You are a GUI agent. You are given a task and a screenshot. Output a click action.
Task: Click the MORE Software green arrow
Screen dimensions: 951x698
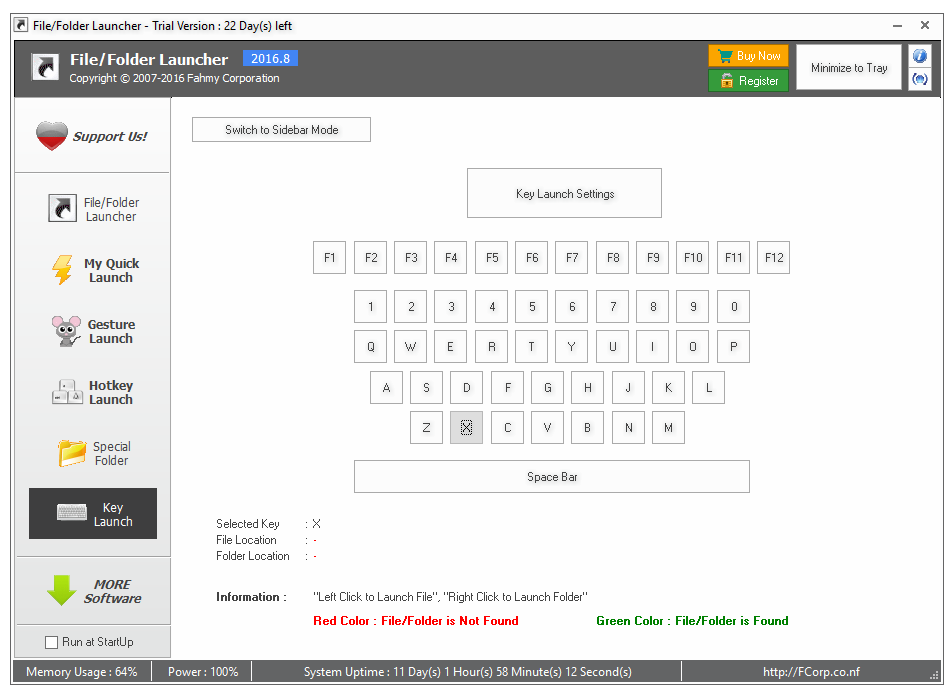point(61,590)
